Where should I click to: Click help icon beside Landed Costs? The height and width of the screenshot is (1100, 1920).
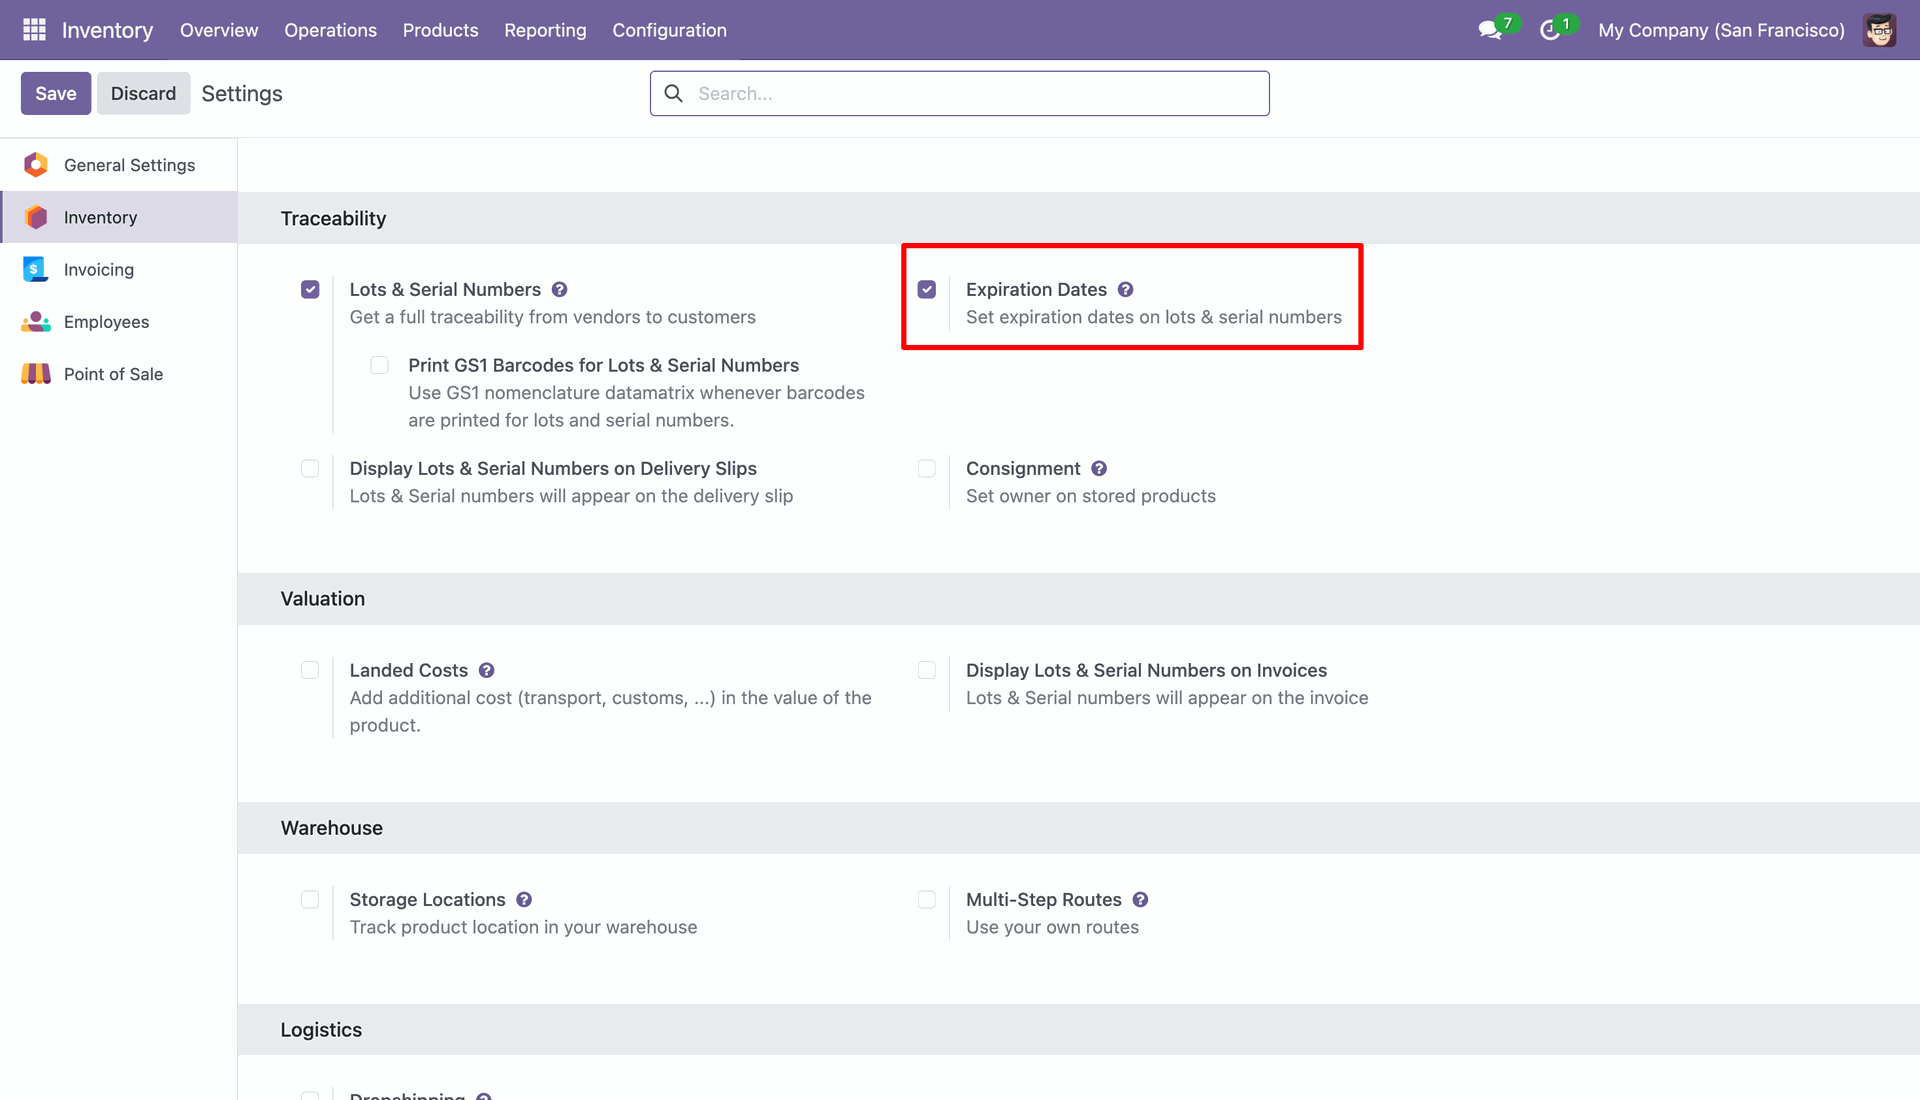pos(486,670)
